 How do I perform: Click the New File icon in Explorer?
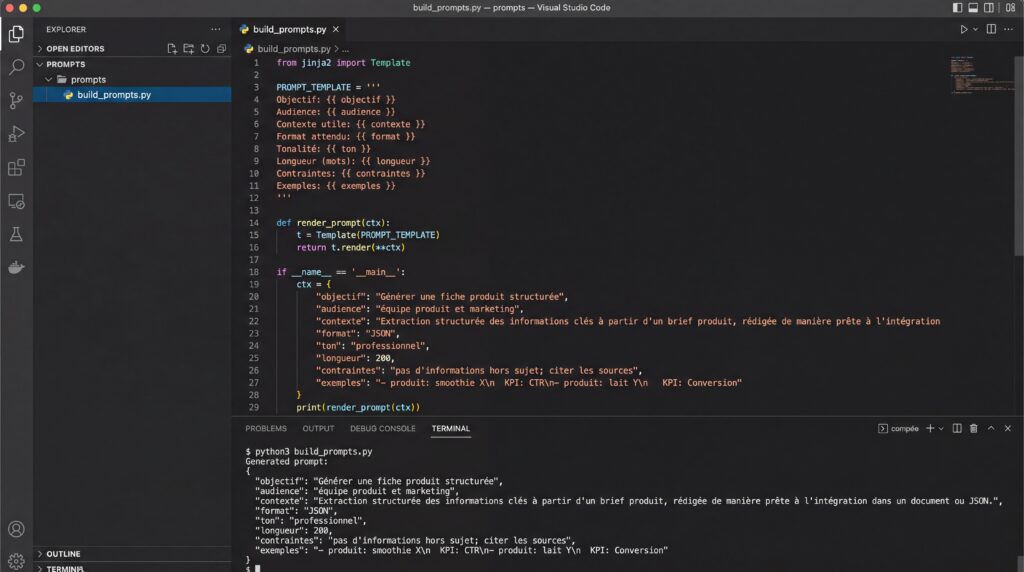pyautogui.click(x=172, y=48)
